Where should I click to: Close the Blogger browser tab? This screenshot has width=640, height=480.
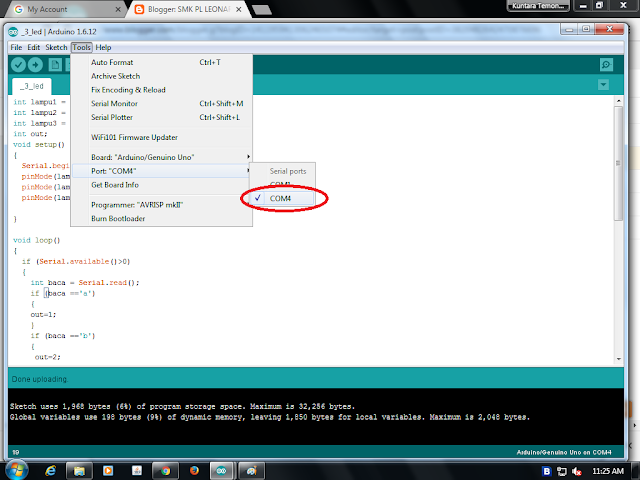239,9
